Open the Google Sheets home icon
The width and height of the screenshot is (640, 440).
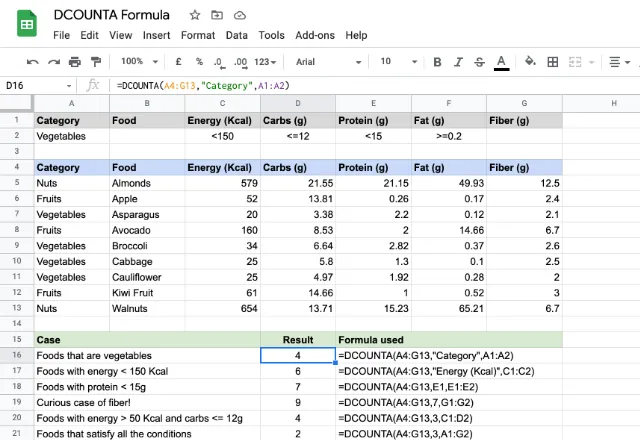pos(27,24)
